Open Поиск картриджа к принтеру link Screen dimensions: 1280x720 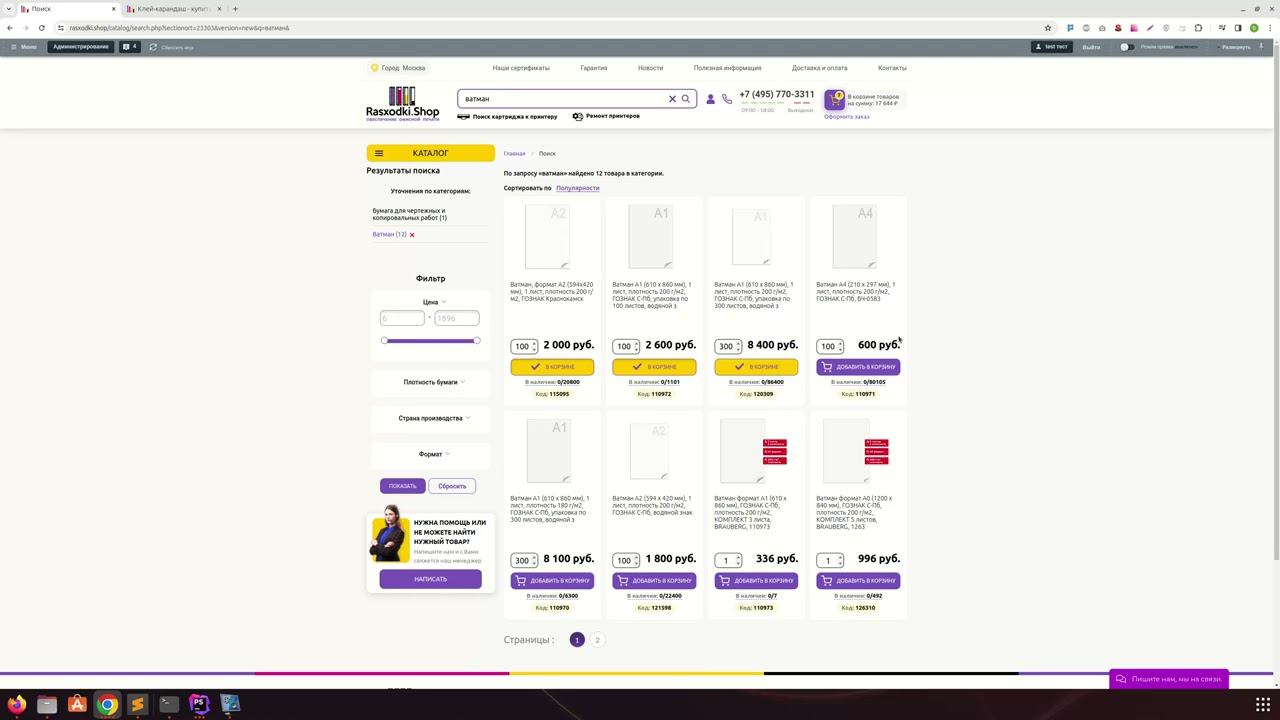[x=508, y=116]
